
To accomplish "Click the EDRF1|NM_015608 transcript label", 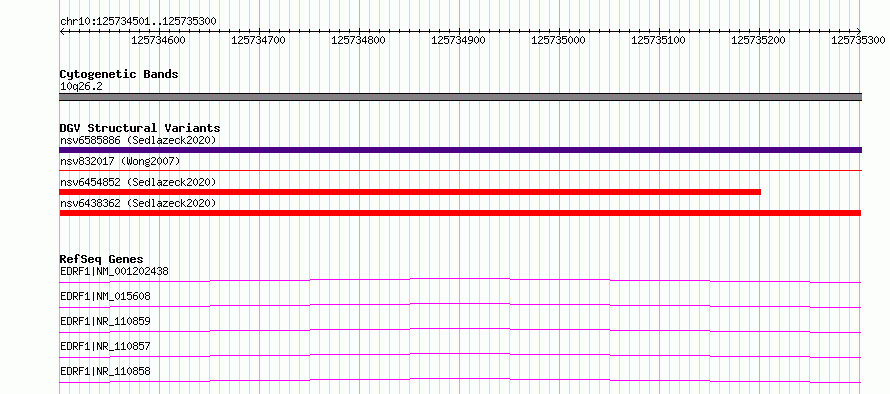I will 105,296.
